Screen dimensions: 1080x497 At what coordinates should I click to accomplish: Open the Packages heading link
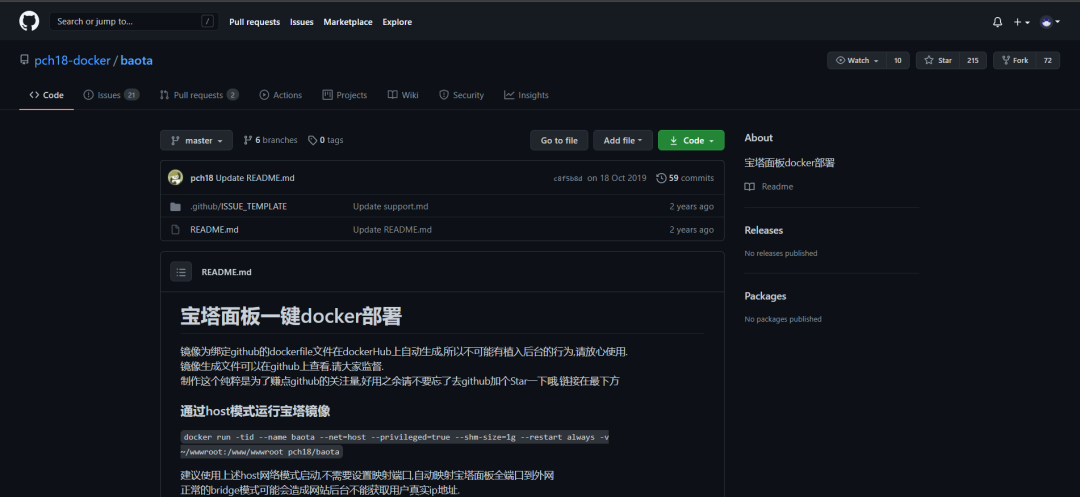[765, 297]
